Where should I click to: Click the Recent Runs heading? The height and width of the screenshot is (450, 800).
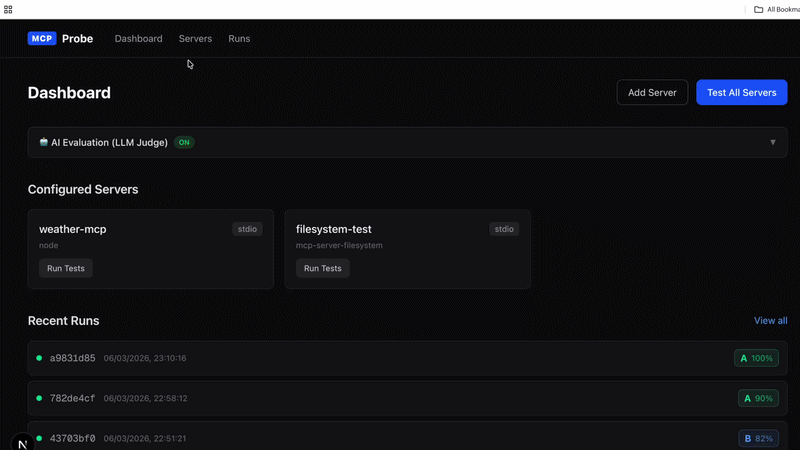click(63, 320)
